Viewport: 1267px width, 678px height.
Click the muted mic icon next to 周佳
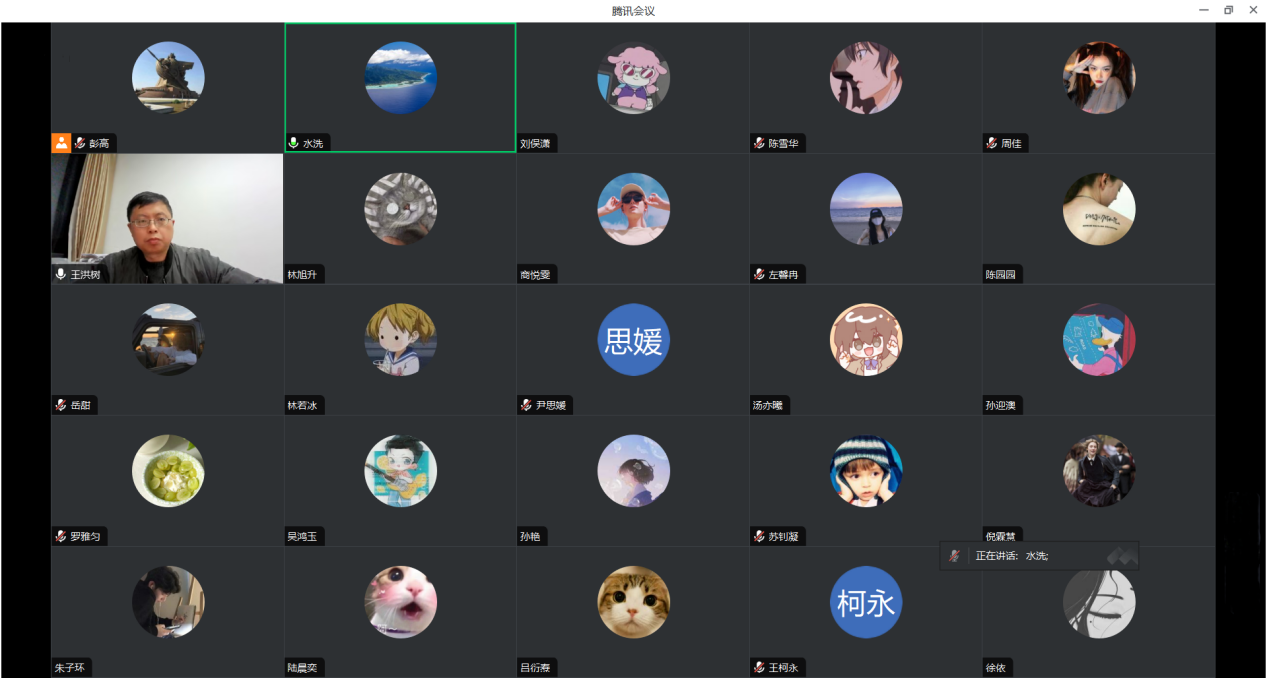(x=992, y=144)
